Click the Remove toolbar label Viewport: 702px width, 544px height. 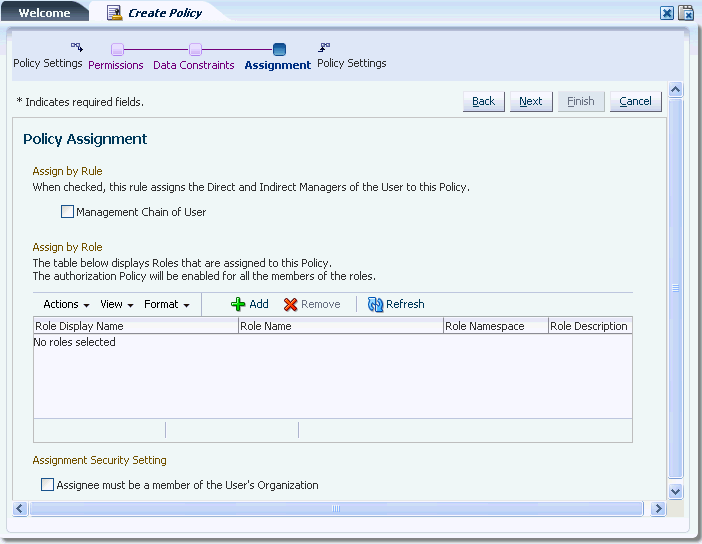point(321,304)
